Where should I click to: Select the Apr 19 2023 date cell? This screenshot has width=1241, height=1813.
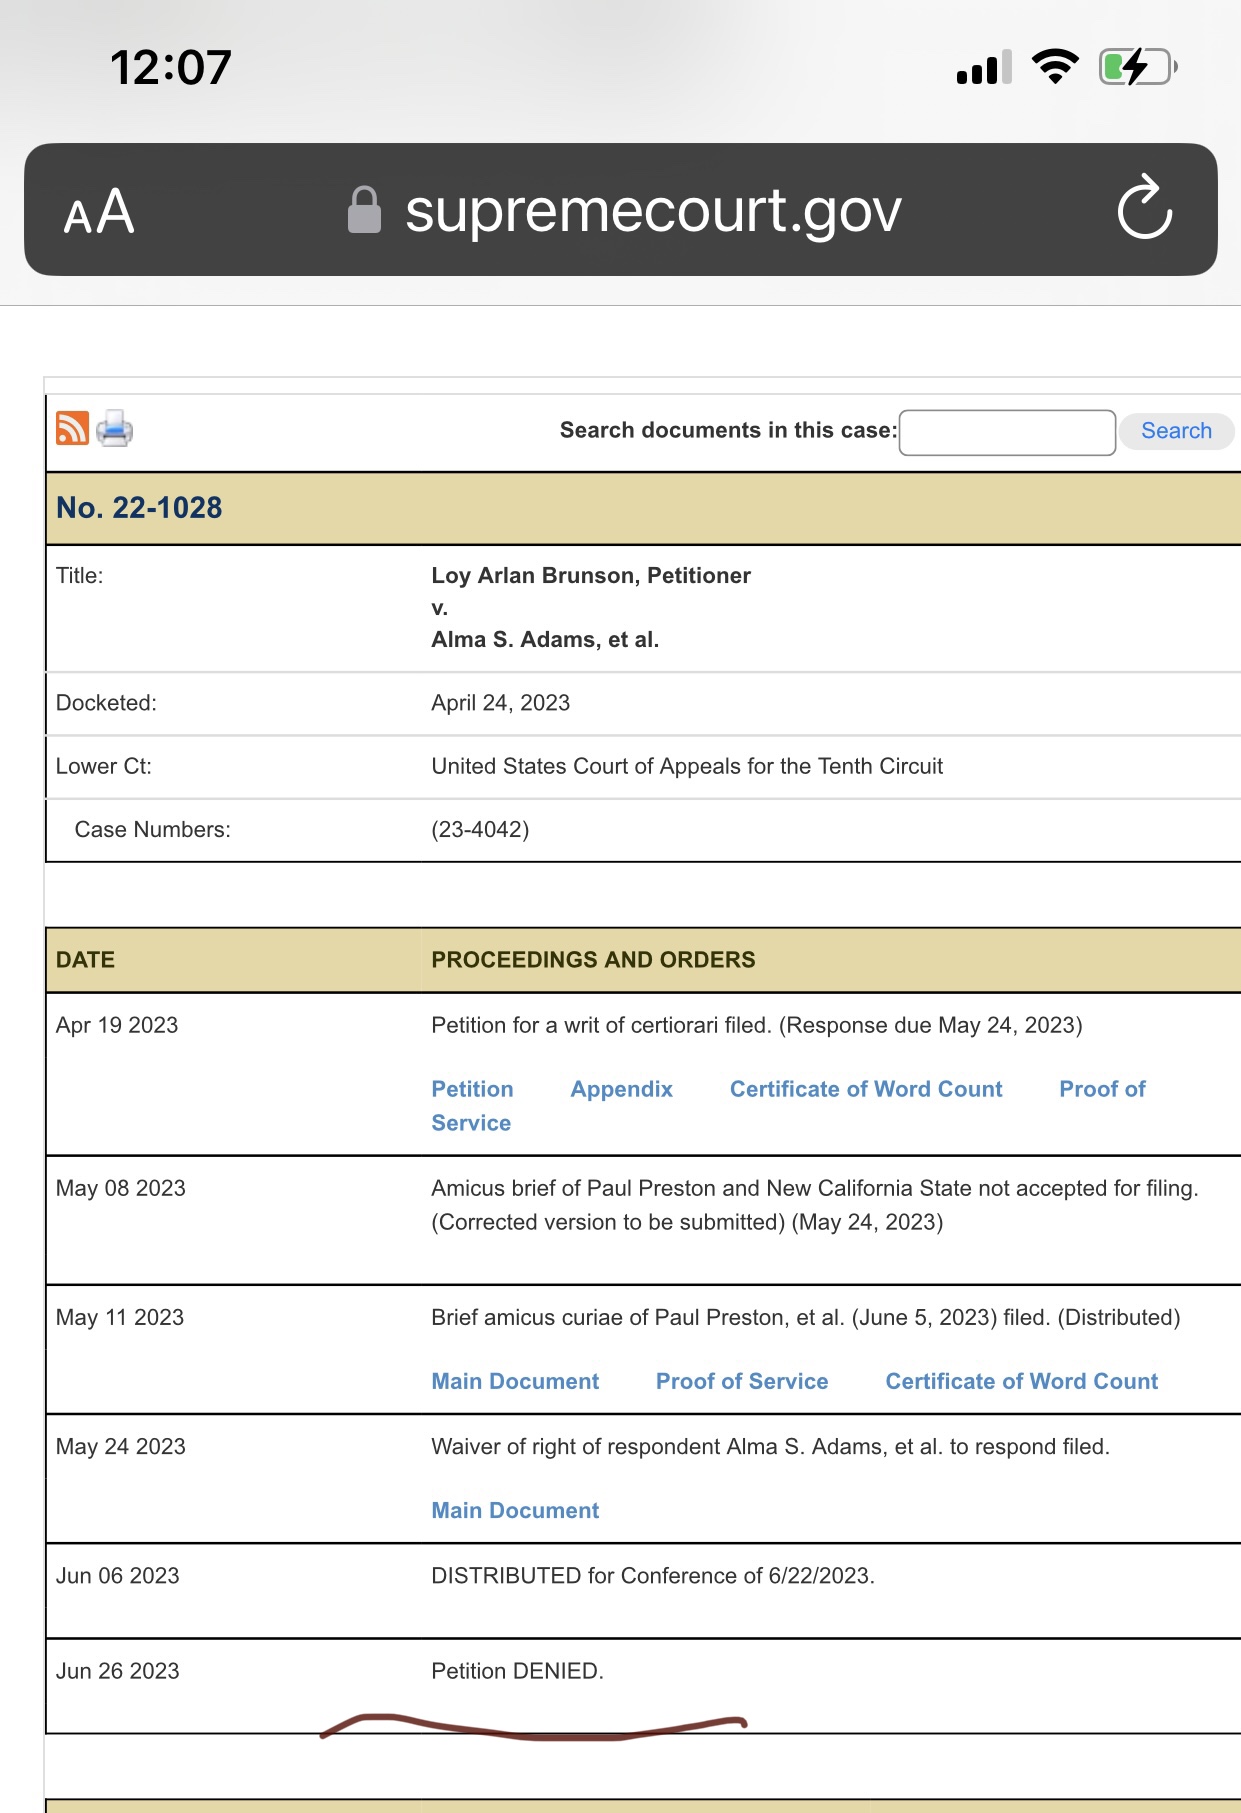tap(117, 1025)
